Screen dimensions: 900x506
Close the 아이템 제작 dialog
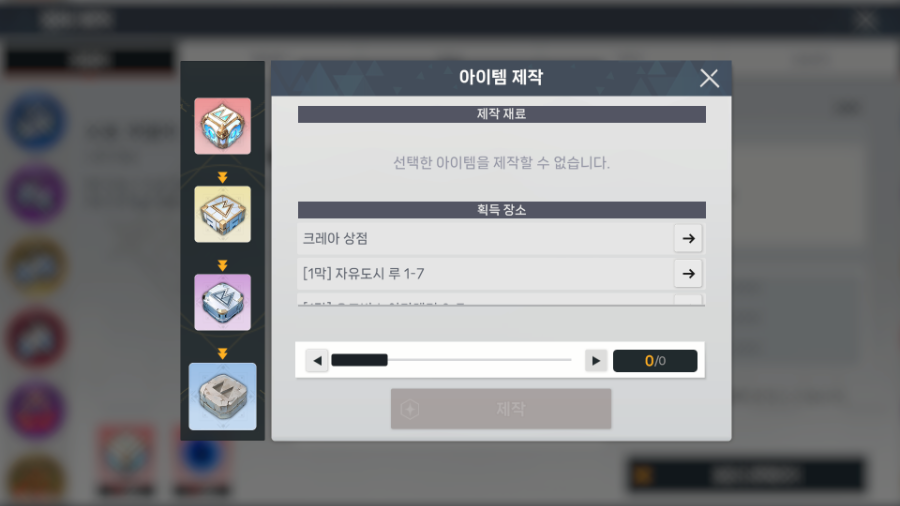pyautogui.click(x=709, y=78)
